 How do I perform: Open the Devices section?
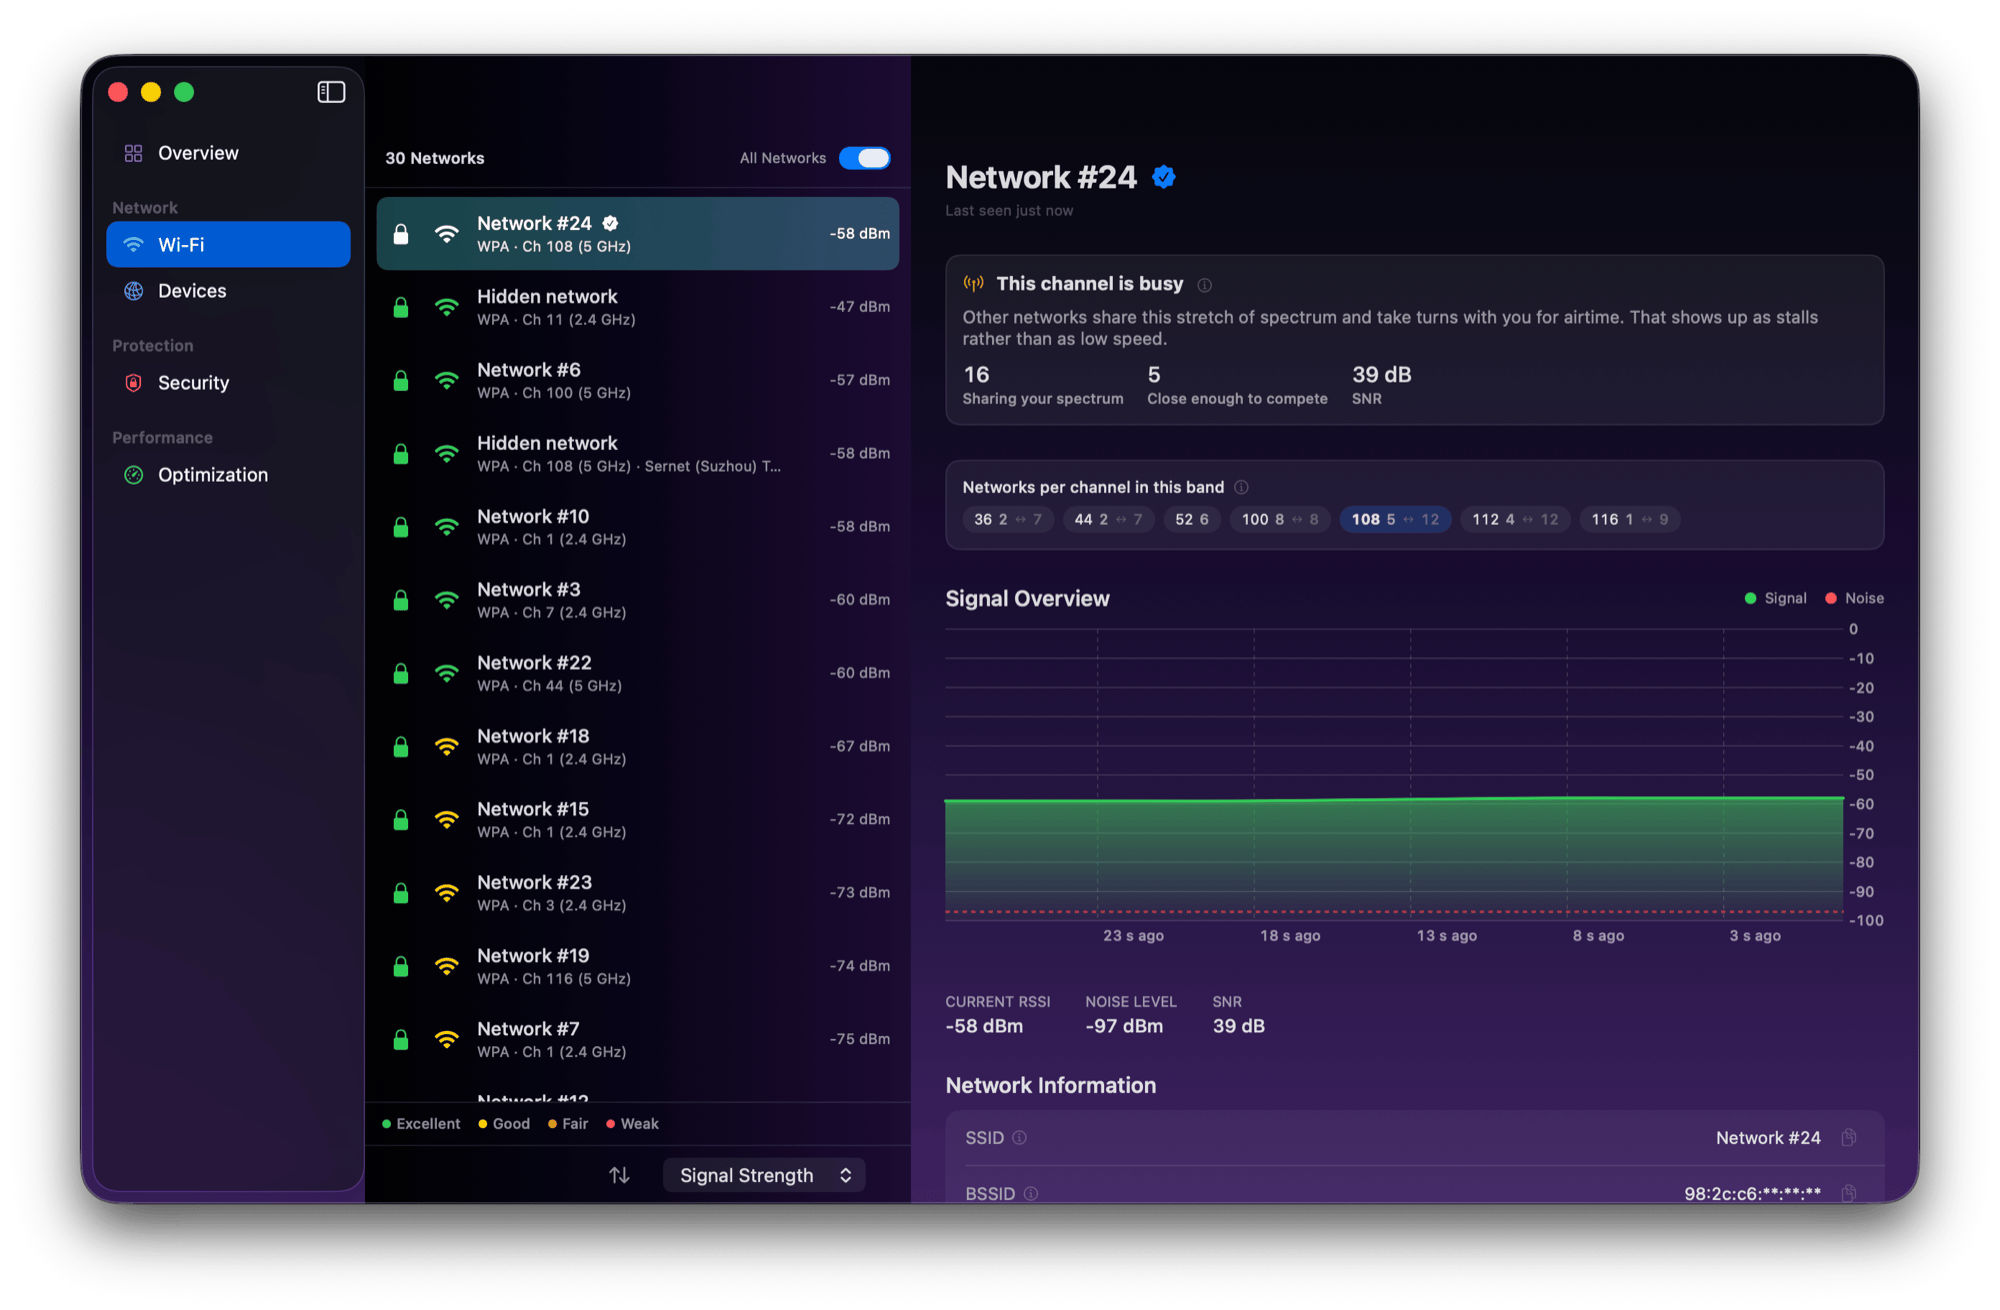[x=228, y=291]
